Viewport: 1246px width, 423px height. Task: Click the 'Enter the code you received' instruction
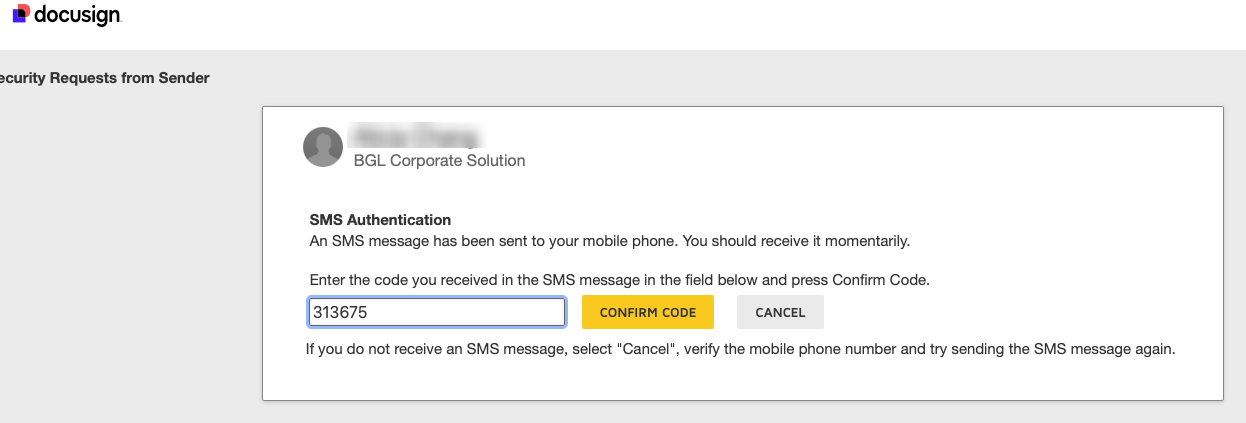(619, 280)
